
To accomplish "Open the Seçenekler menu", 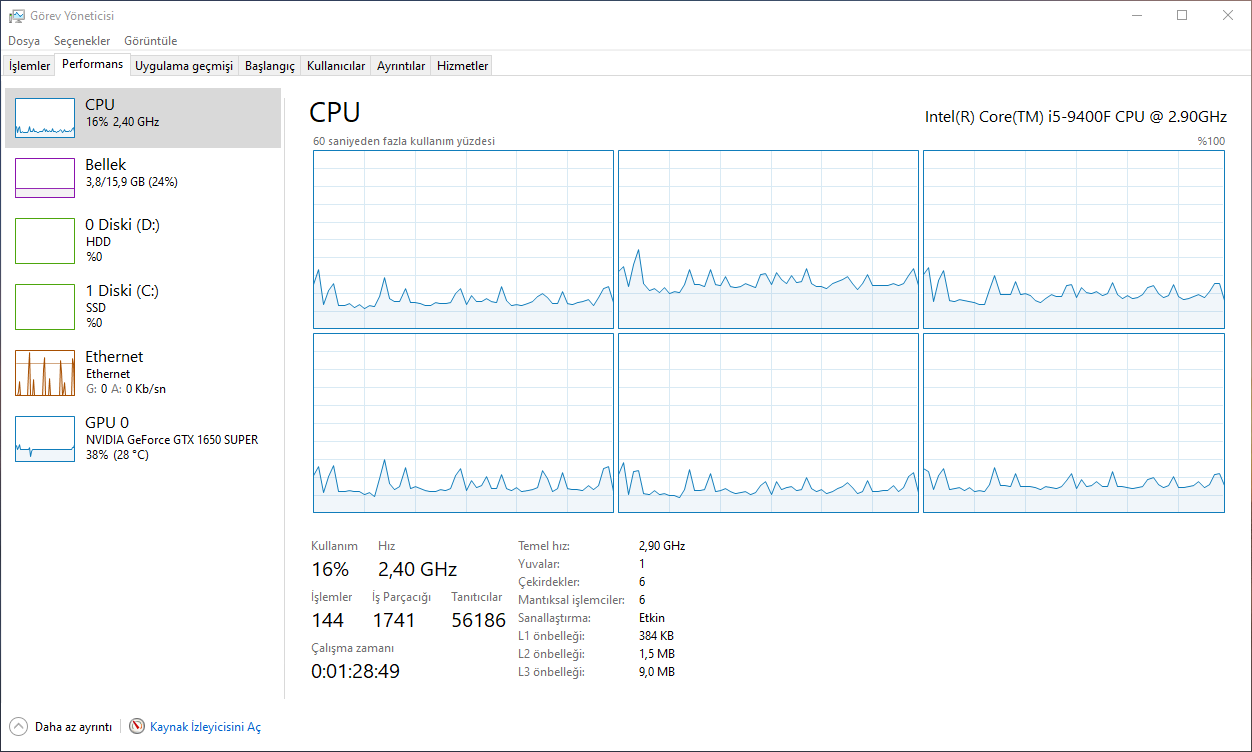I will (x=82, y=41).
